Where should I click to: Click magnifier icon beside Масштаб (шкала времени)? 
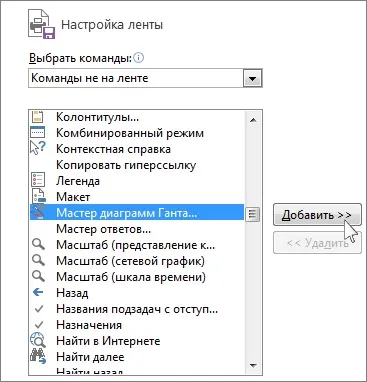tap(38, 276)
